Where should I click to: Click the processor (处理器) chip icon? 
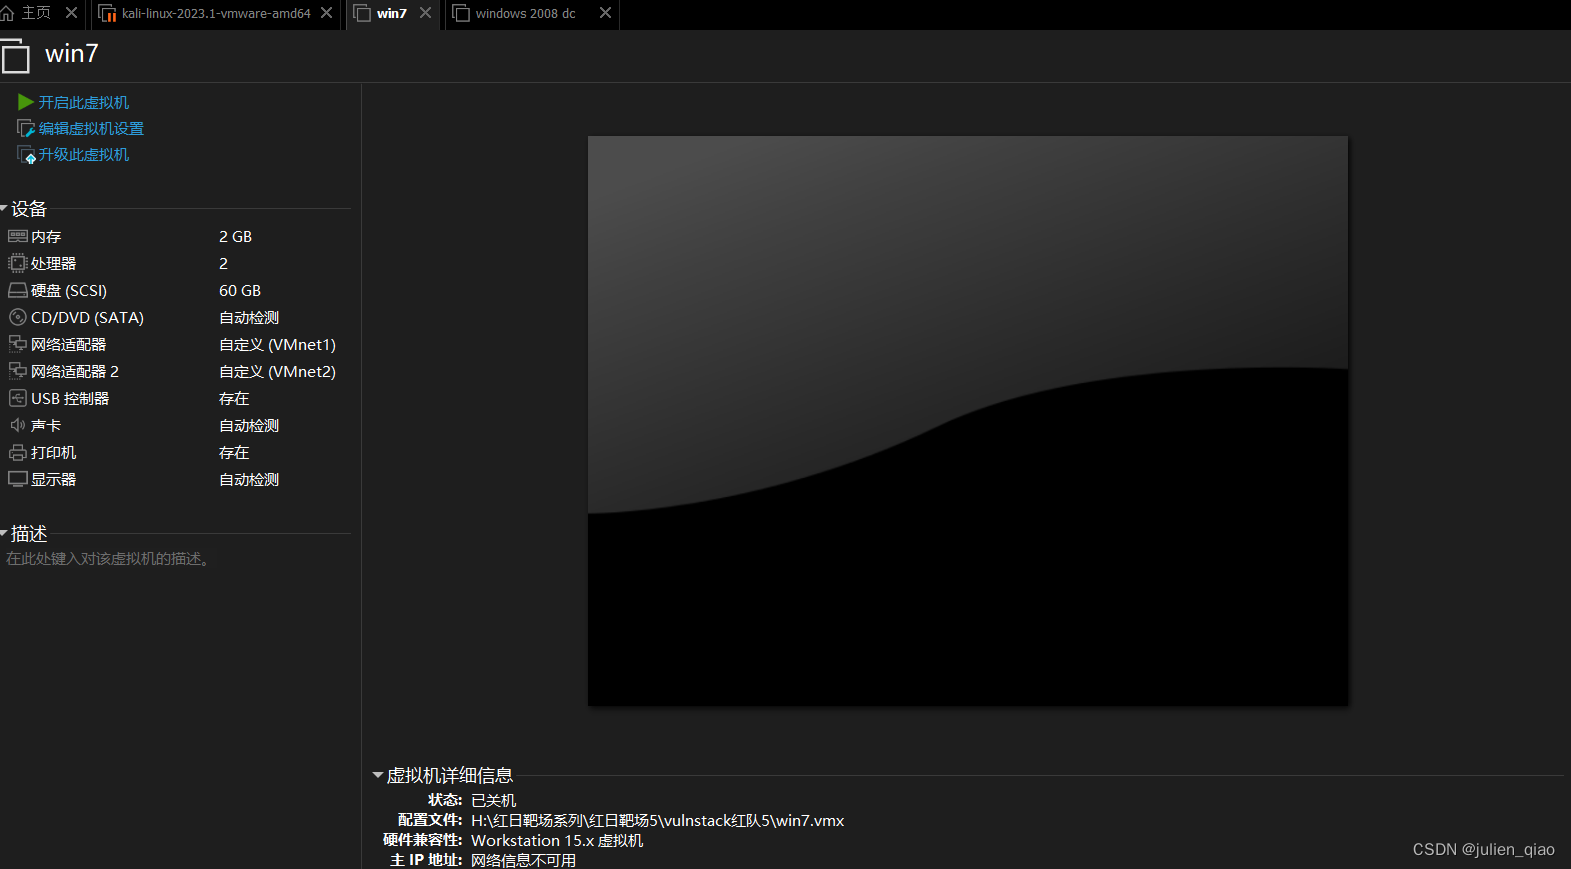tap(18, 263)
